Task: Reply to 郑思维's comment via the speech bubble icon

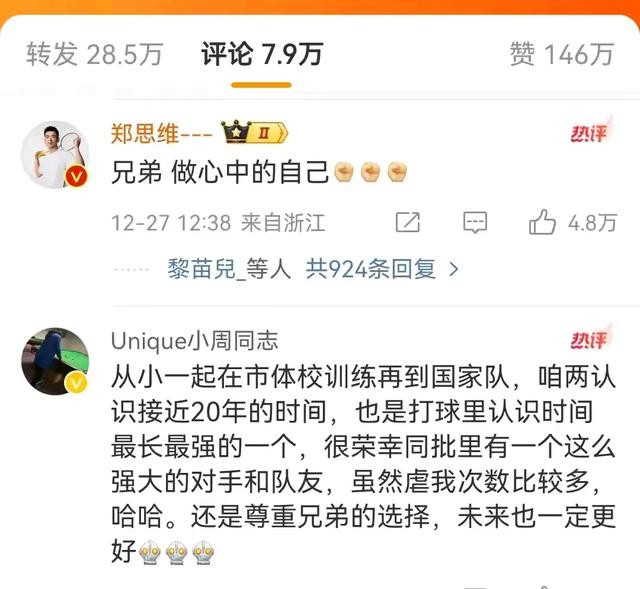Action: pos(475,223)
